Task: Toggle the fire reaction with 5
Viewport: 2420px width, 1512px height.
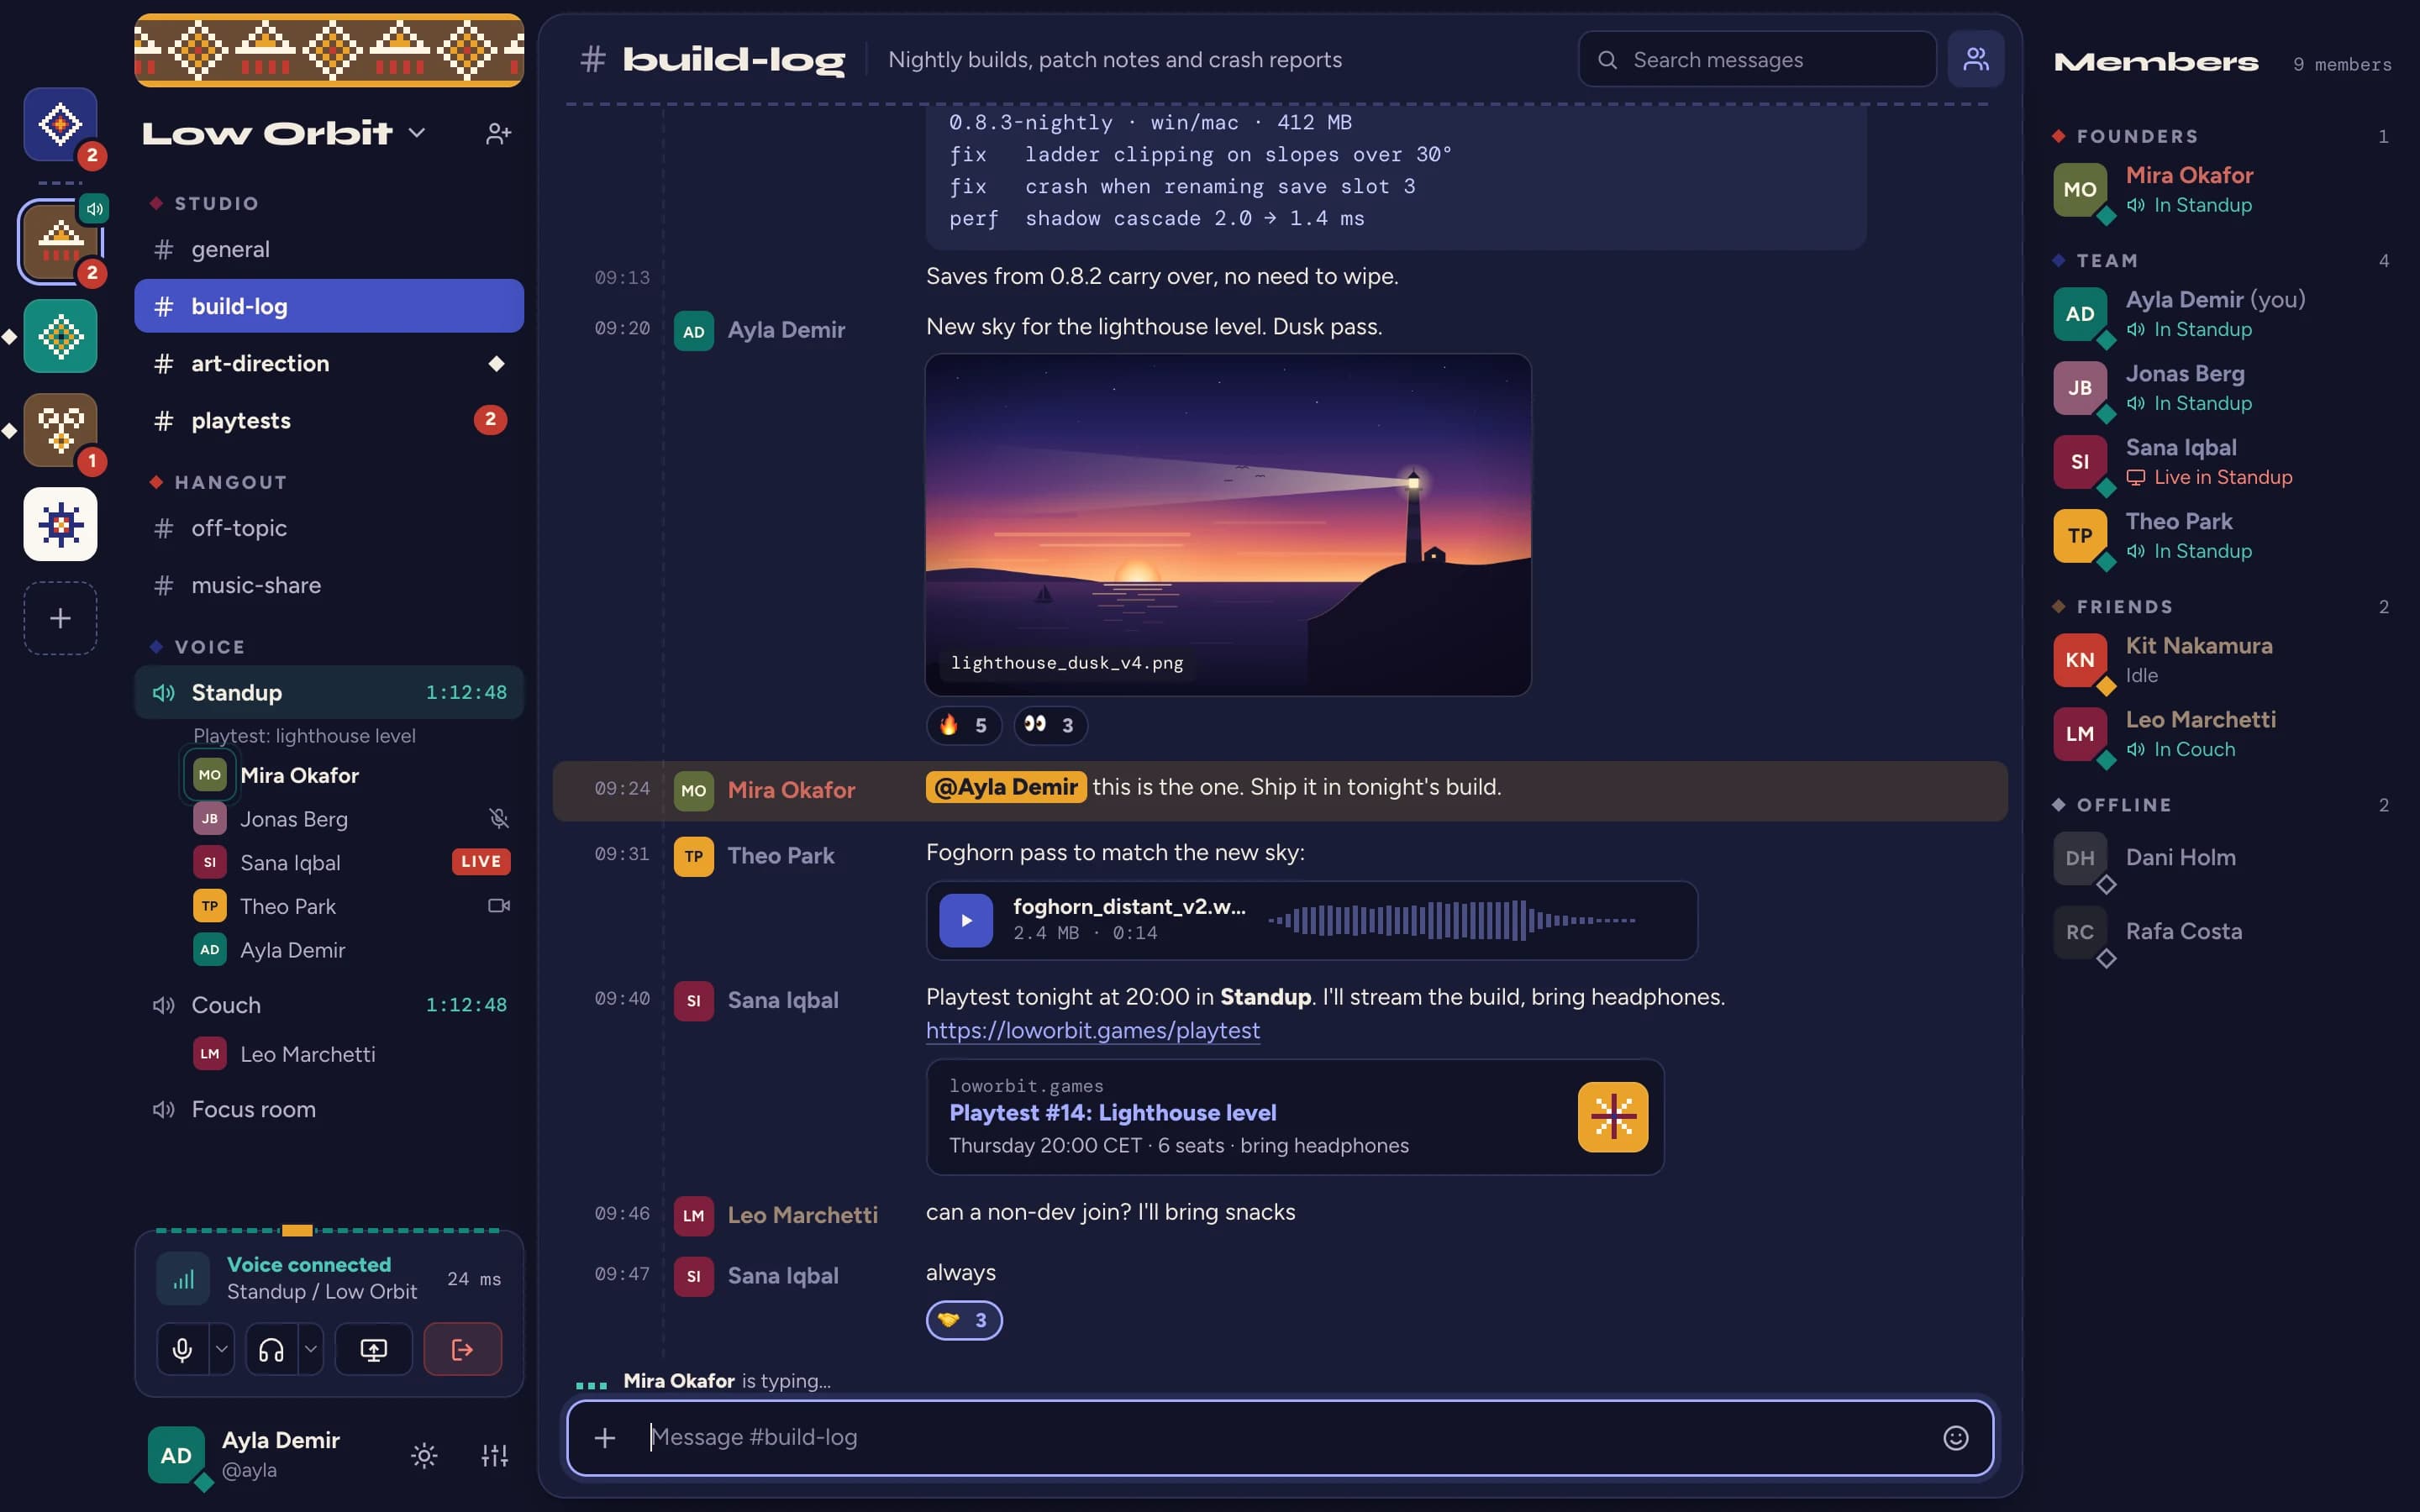Action: coord(964,725)
